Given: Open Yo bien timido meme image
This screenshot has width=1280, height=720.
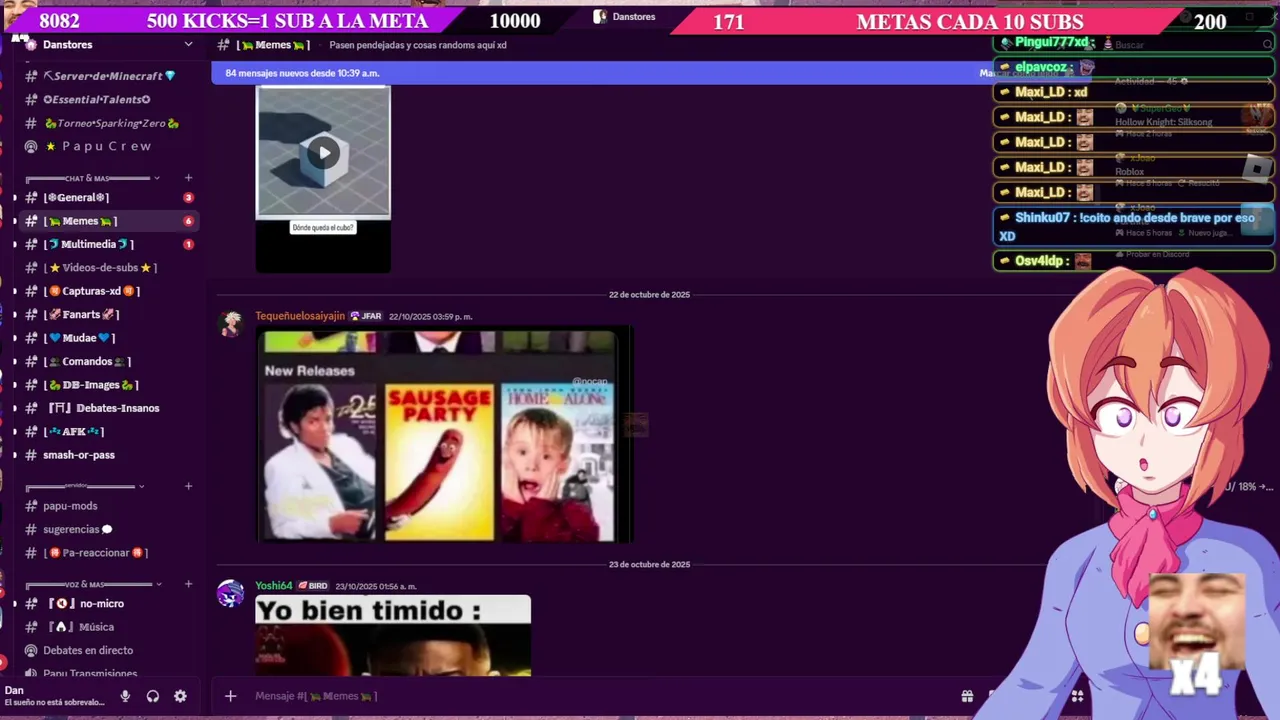Looking at the screenshot, I should click(393, 636).
